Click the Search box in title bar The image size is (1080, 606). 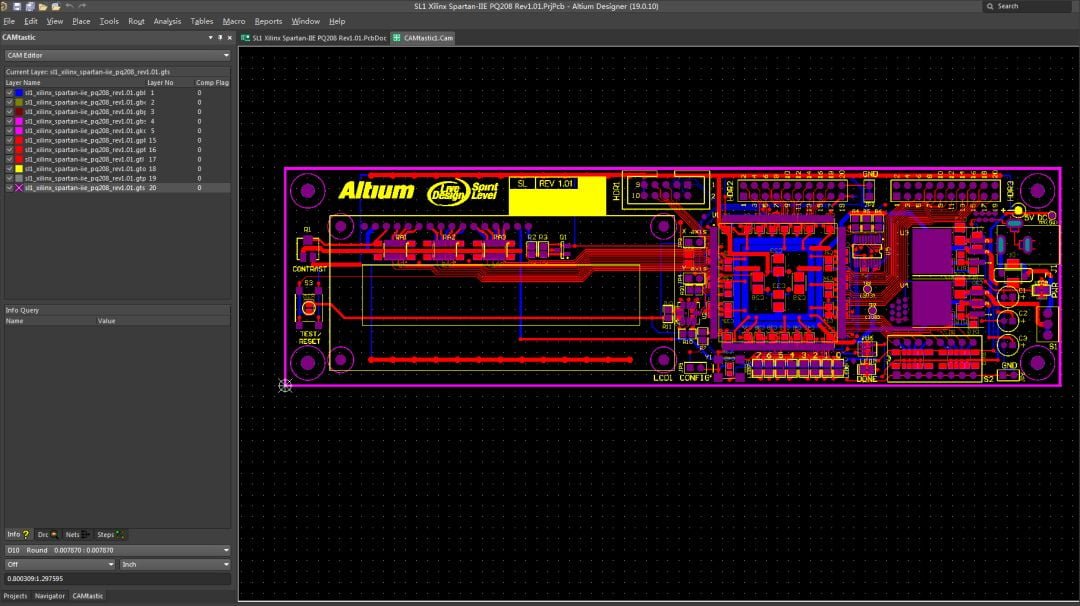(x=1026, y=6)
